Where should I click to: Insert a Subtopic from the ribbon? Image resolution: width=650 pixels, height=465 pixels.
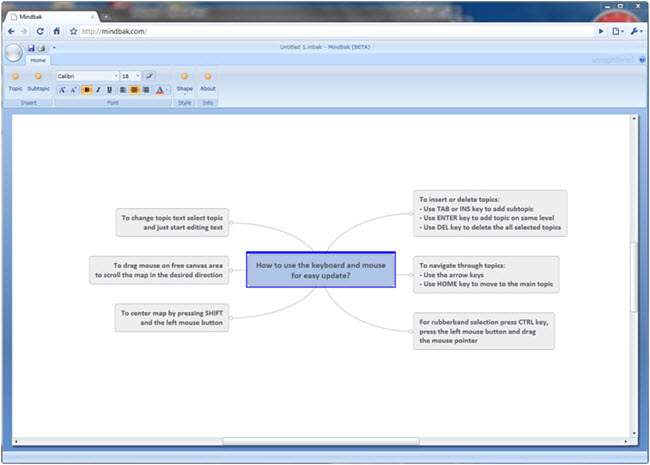[38, 76]
